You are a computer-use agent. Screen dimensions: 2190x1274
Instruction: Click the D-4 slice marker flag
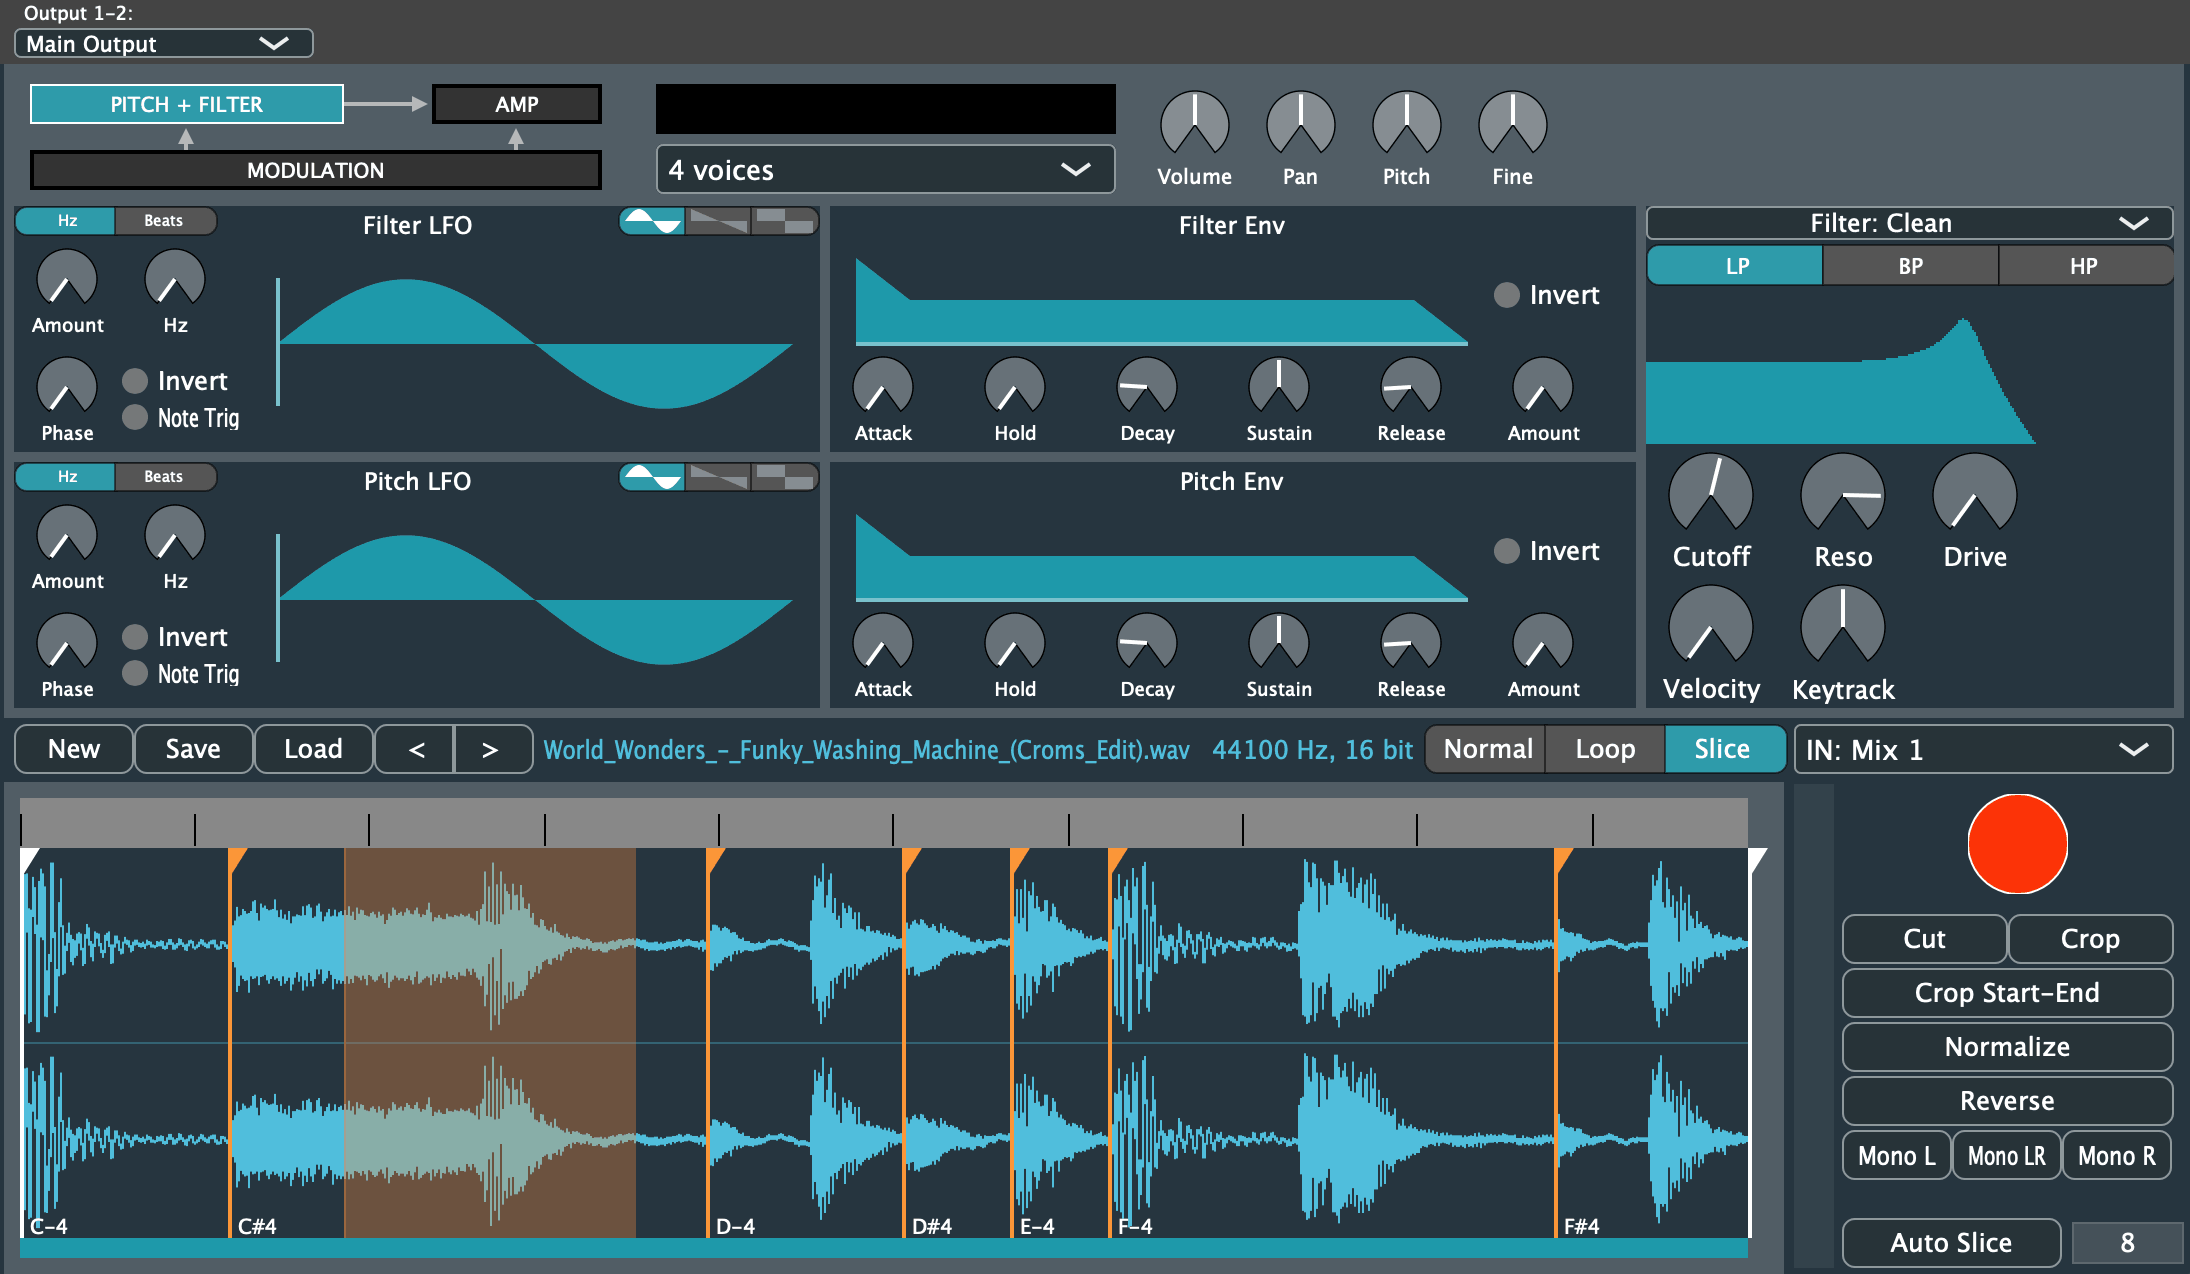[715, 859]
